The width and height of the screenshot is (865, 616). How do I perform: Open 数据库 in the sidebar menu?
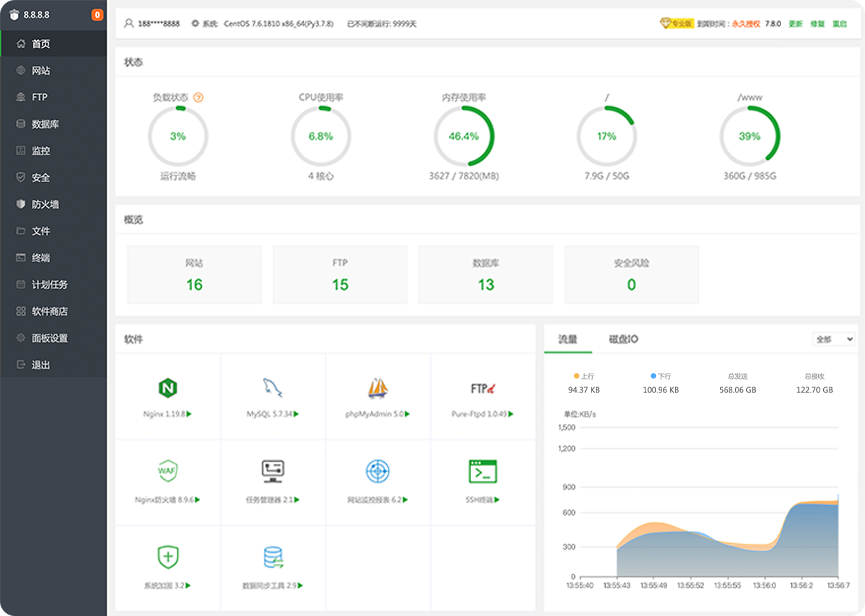pyautogui.click(x=45, y=124)
